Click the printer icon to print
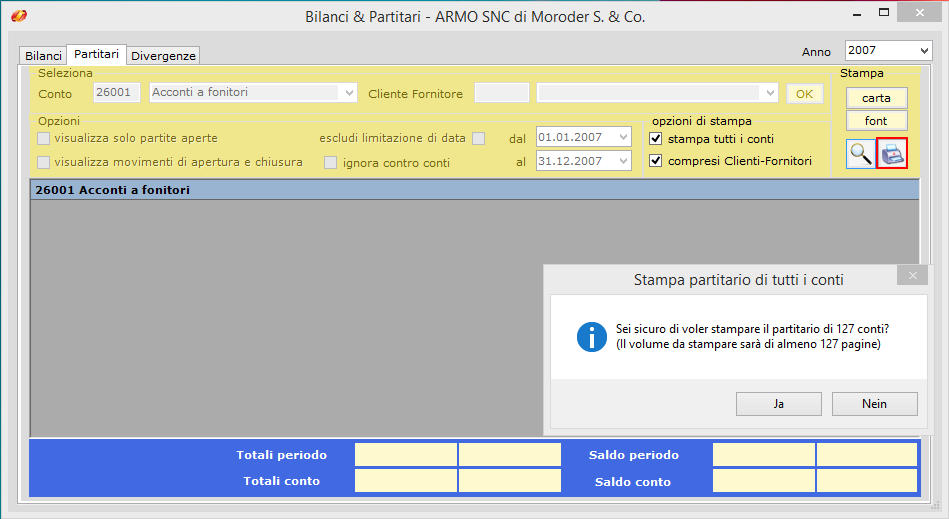This screenshot has width=949, height=519. (891, 154)
